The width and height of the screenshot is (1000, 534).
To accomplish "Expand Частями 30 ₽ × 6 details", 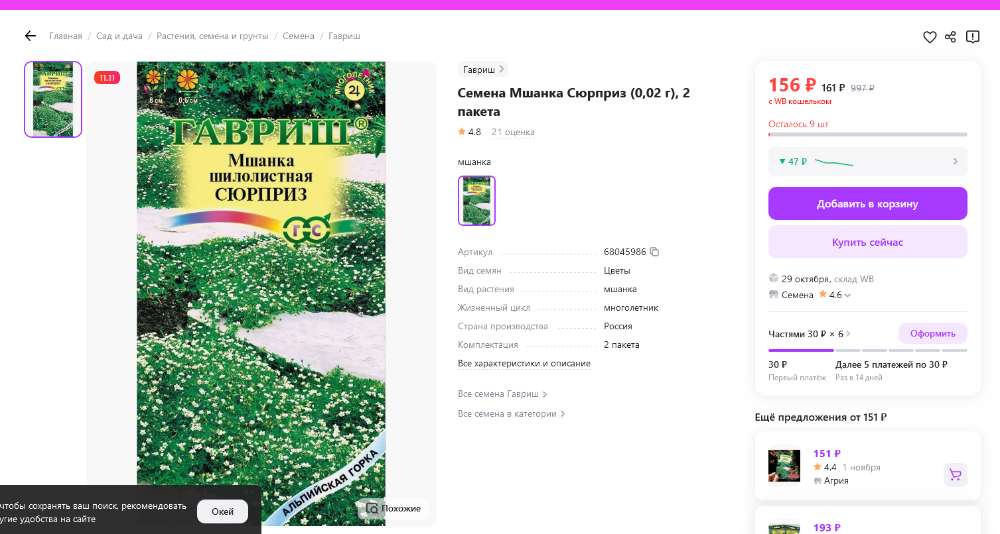I will (x=848, y=334).
